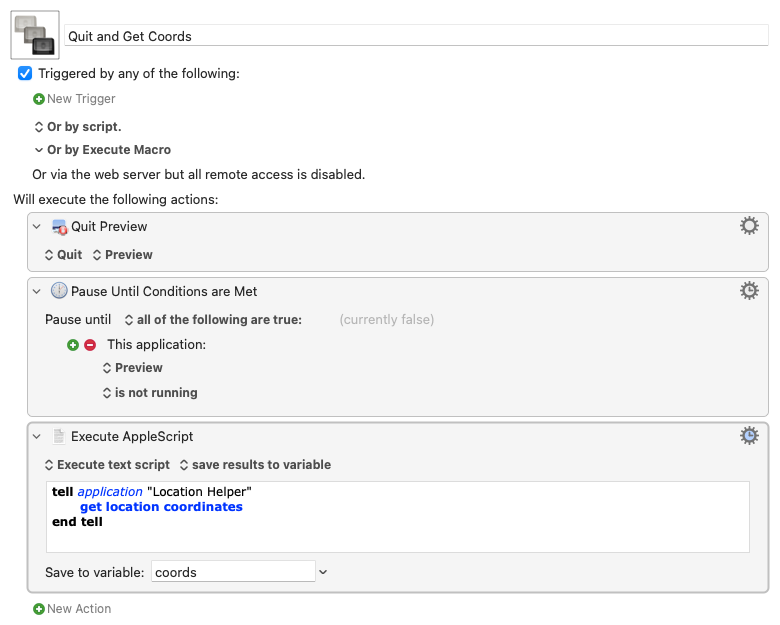Click the Quit Preview action icon
780x625 pixels.
pos(59,227)
